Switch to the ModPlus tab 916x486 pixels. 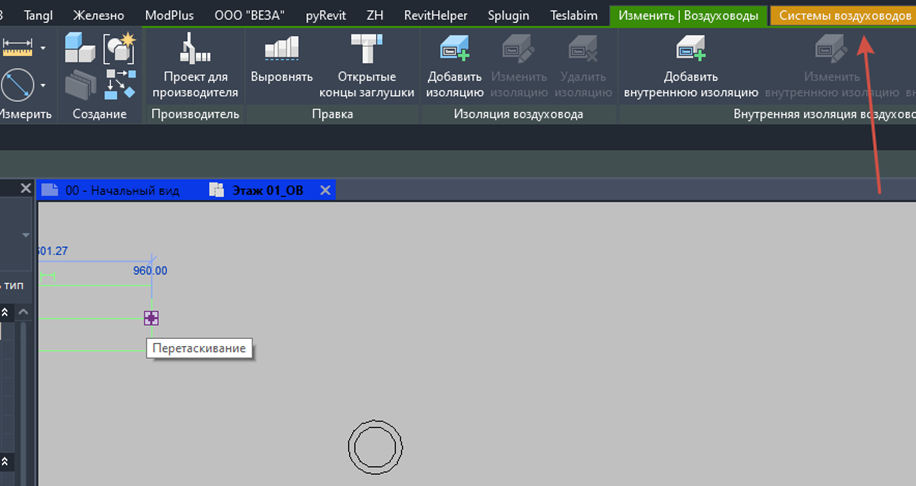[169, 15]
